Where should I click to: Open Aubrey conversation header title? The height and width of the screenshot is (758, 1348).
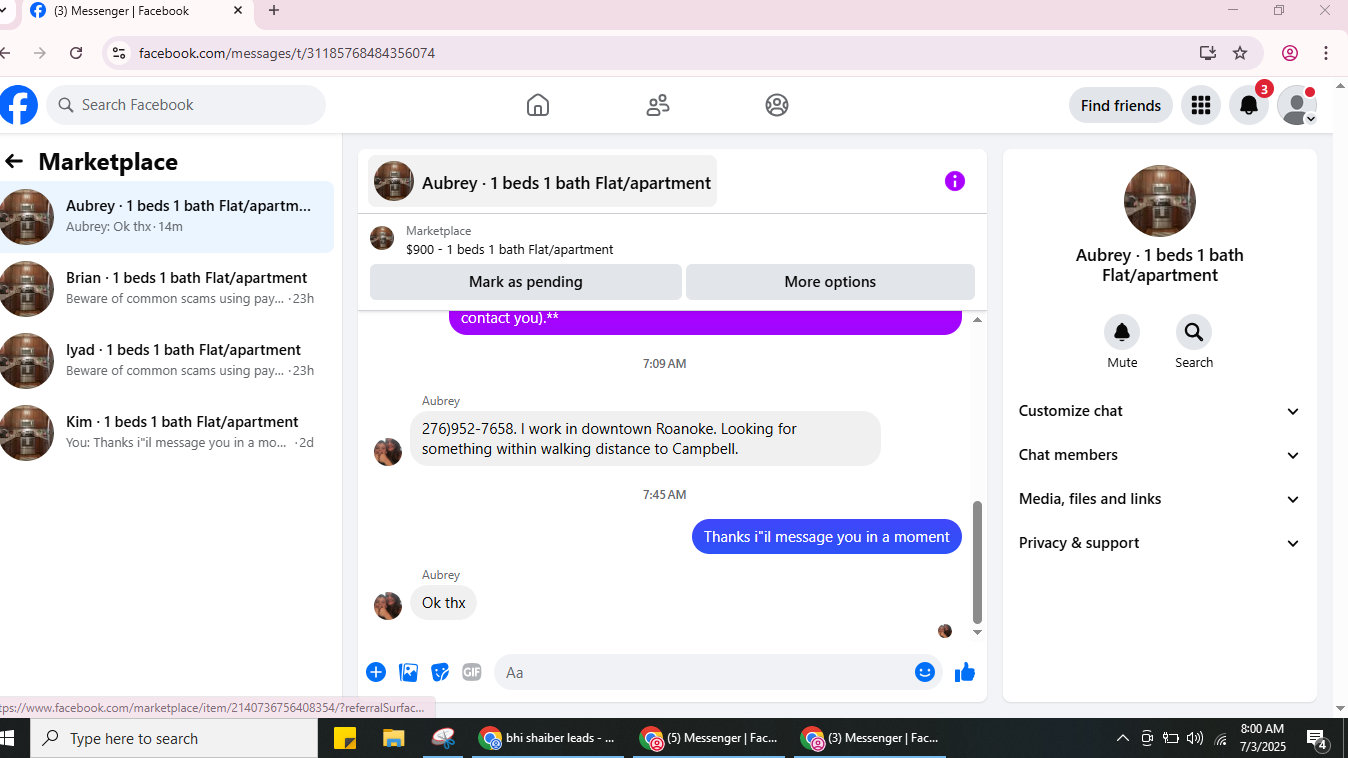(x=543, y=181)
